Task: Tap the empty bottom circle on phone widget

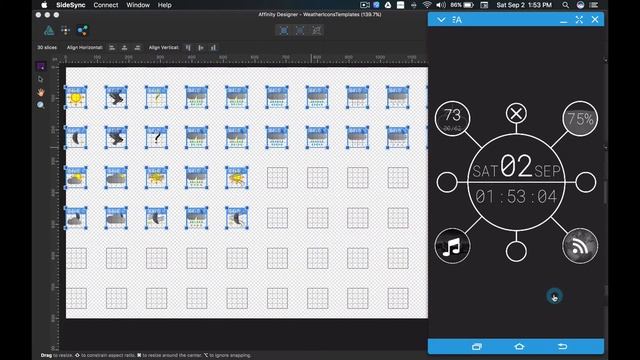Action: (516, 251)
